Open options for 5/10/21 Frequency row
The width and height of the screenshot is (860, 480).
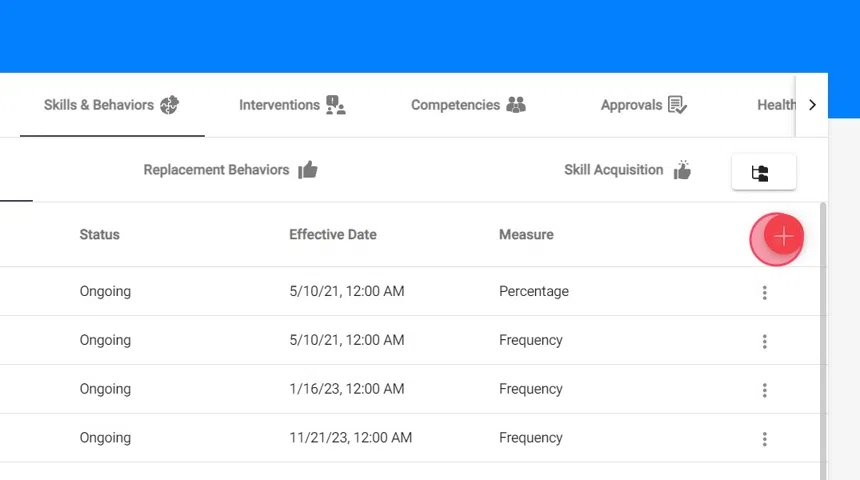[x=764, y=341]
